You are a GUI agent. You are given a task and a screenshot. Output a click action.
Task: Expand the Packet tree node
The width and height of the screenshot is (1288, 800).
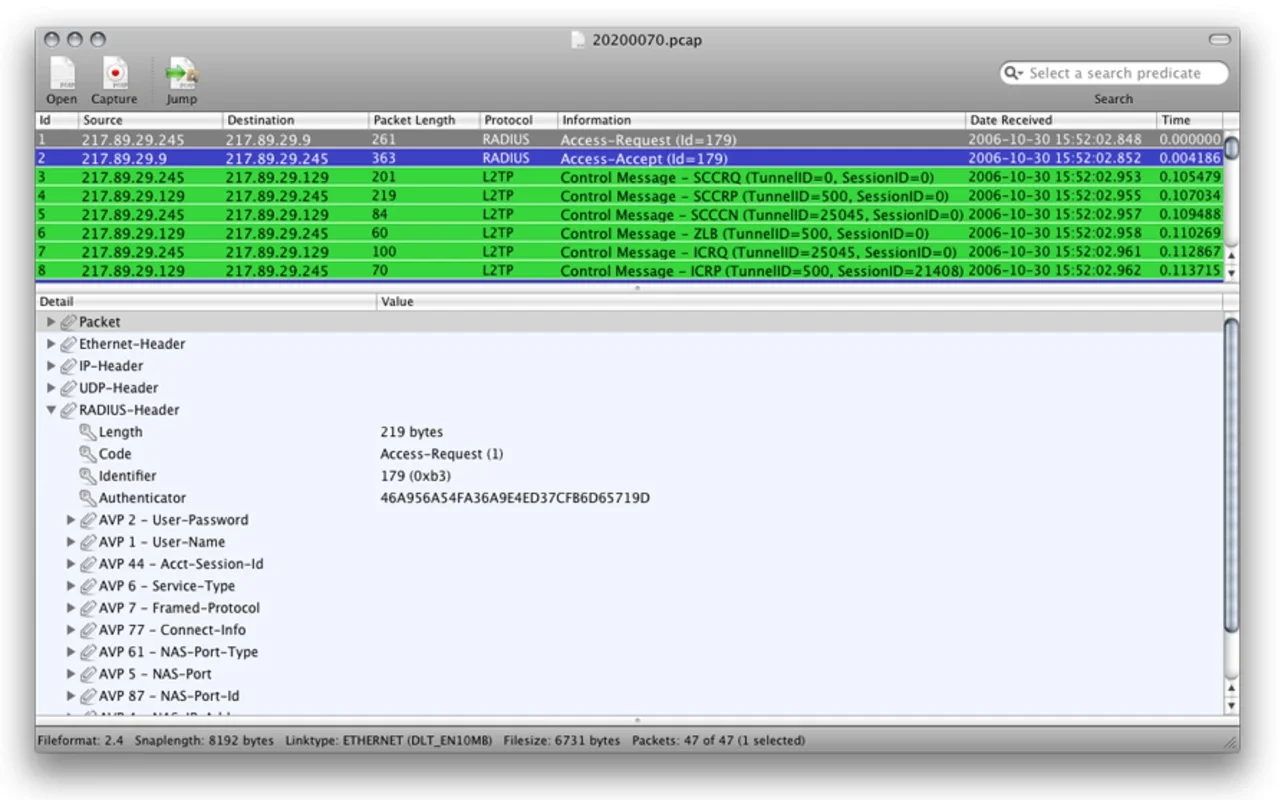[x=52, y=322]
